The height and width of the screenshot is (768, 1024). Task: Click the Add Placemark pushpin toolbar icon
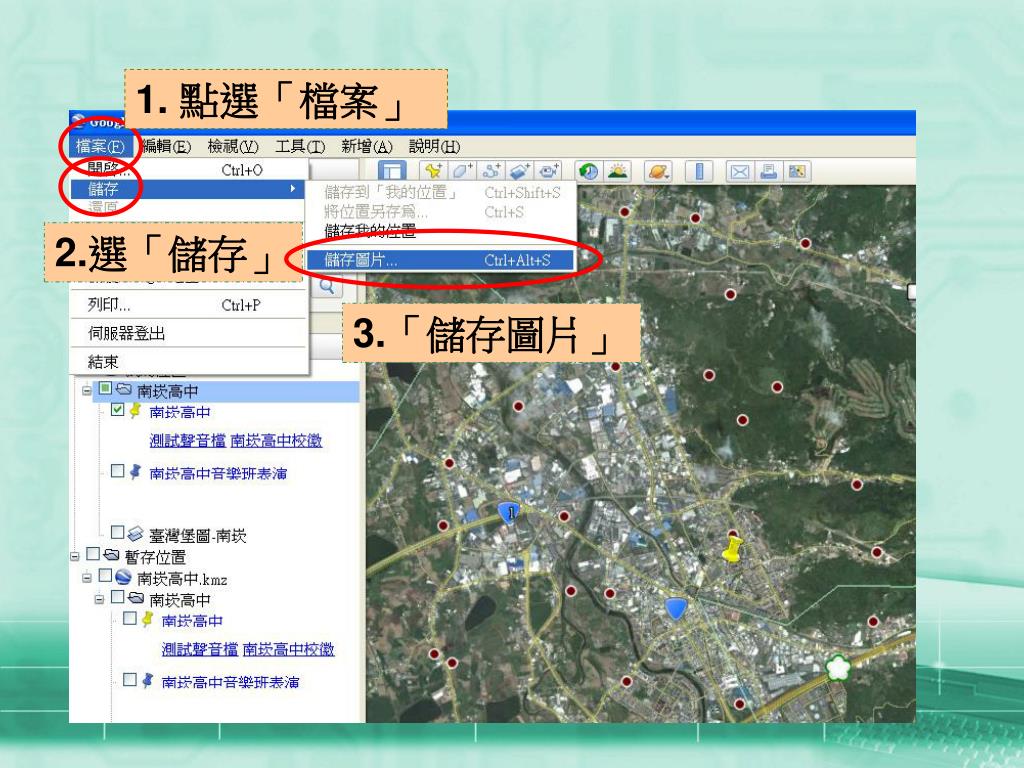tap(432, 171)
